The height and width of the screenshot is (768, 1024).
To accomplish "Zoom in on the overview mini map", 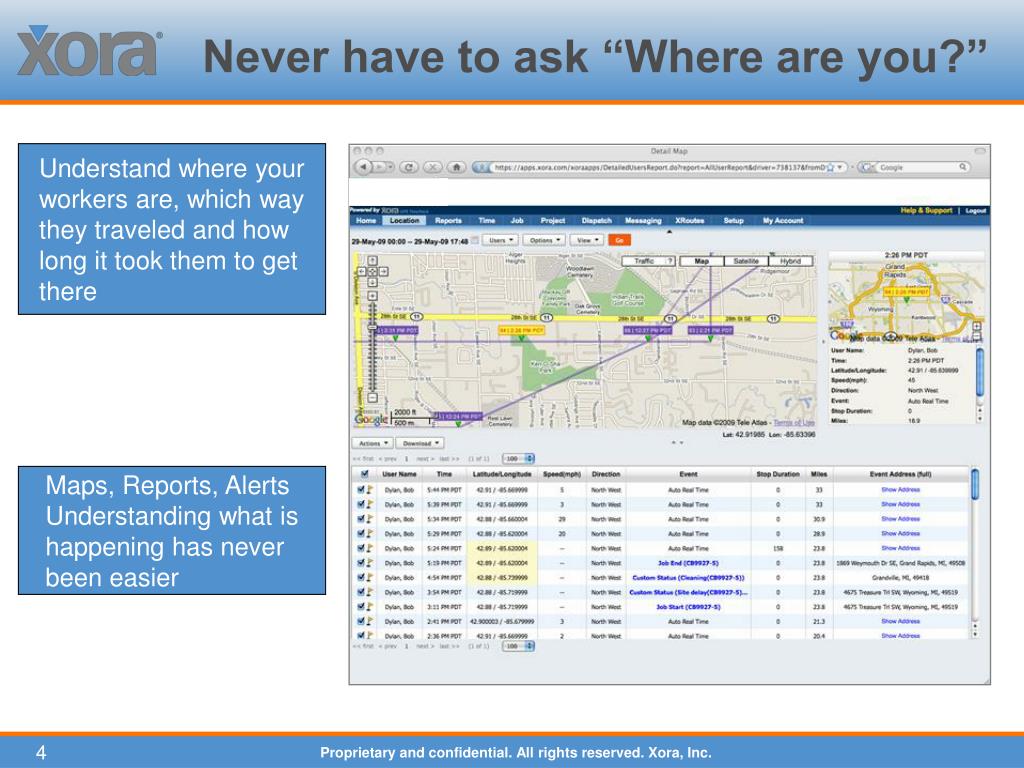I will pyautogui.click(x=976, y=327).
